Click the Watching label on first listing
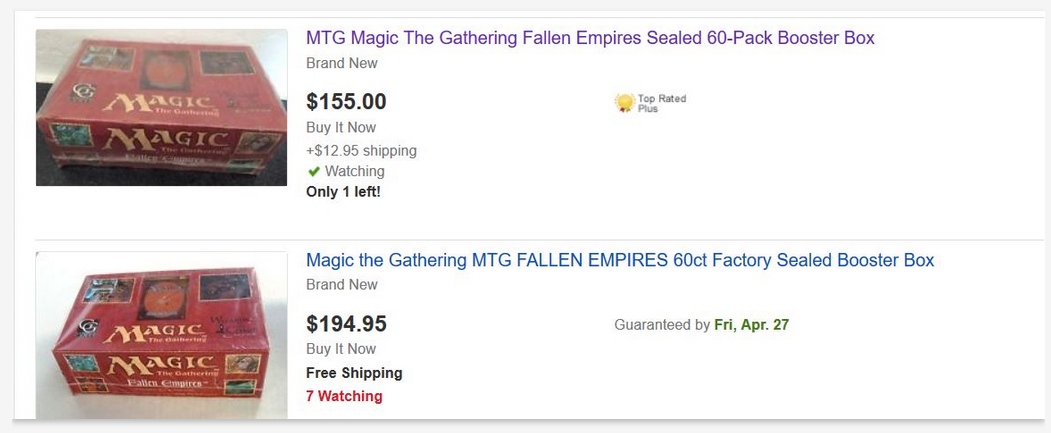The width and height of the screenshot is (1051, 433). (354, 172)
